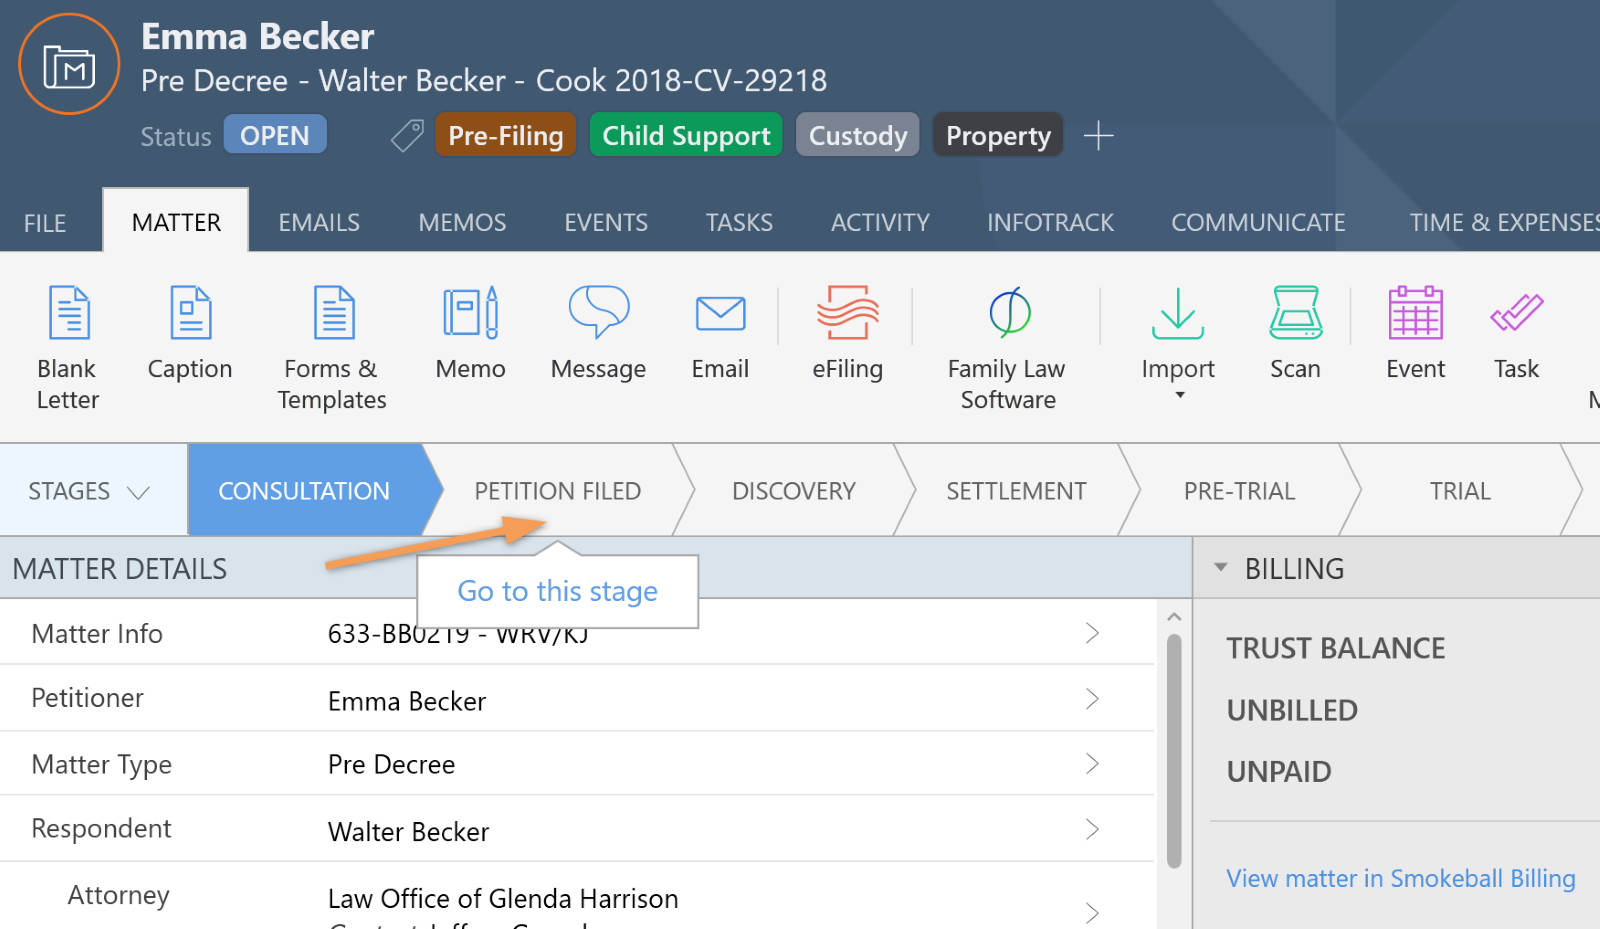
Task: Expand the Matter Type row chevron
Action: click(x=1092, y=764)
